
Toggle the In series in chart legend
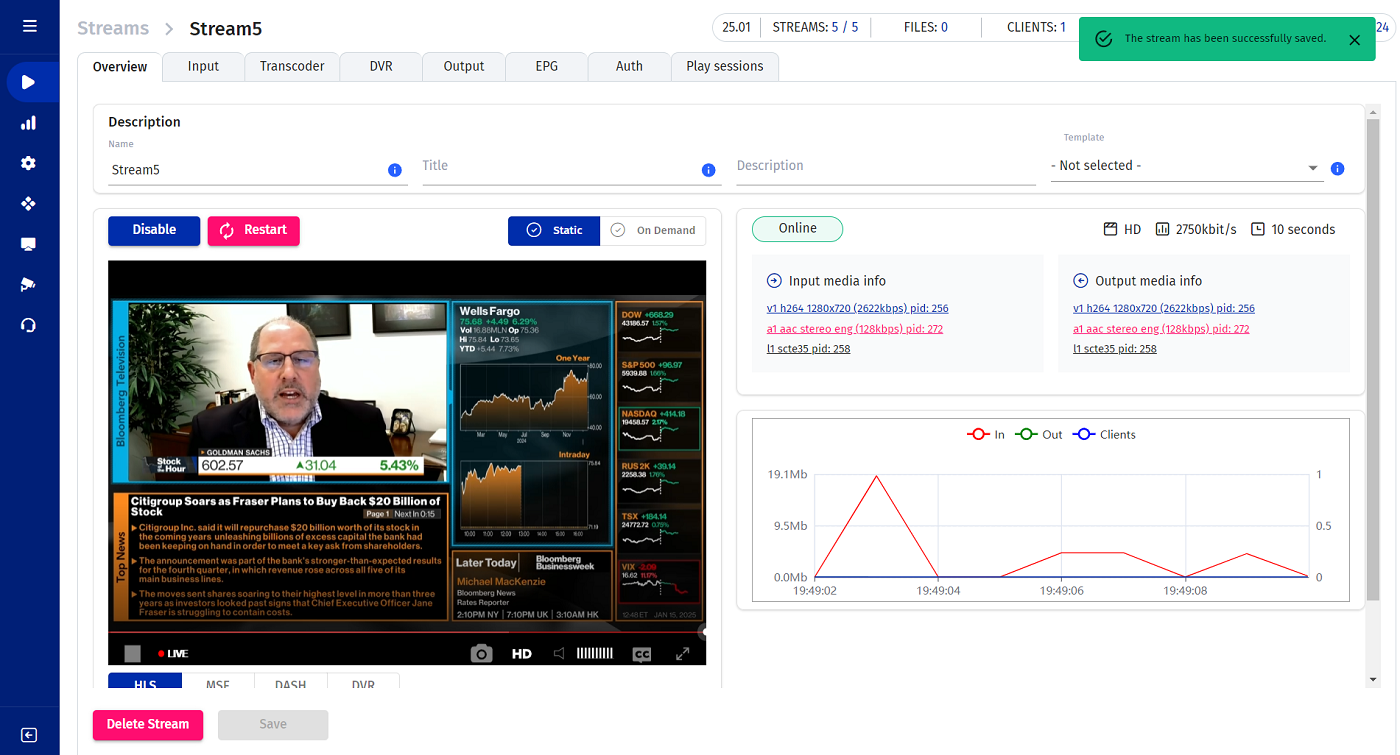click(986, 435)
